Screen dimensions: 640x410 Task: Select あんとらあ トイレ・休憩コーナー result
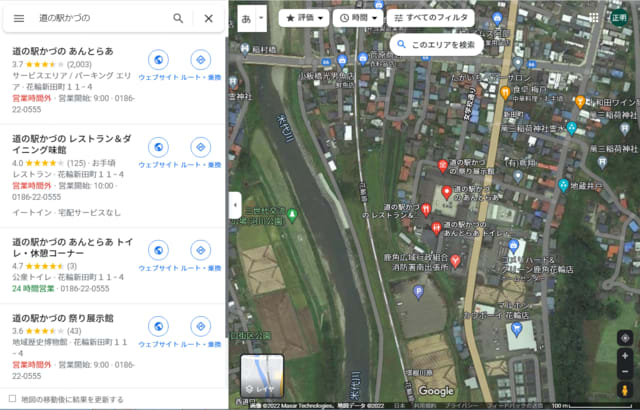point(72,248)
